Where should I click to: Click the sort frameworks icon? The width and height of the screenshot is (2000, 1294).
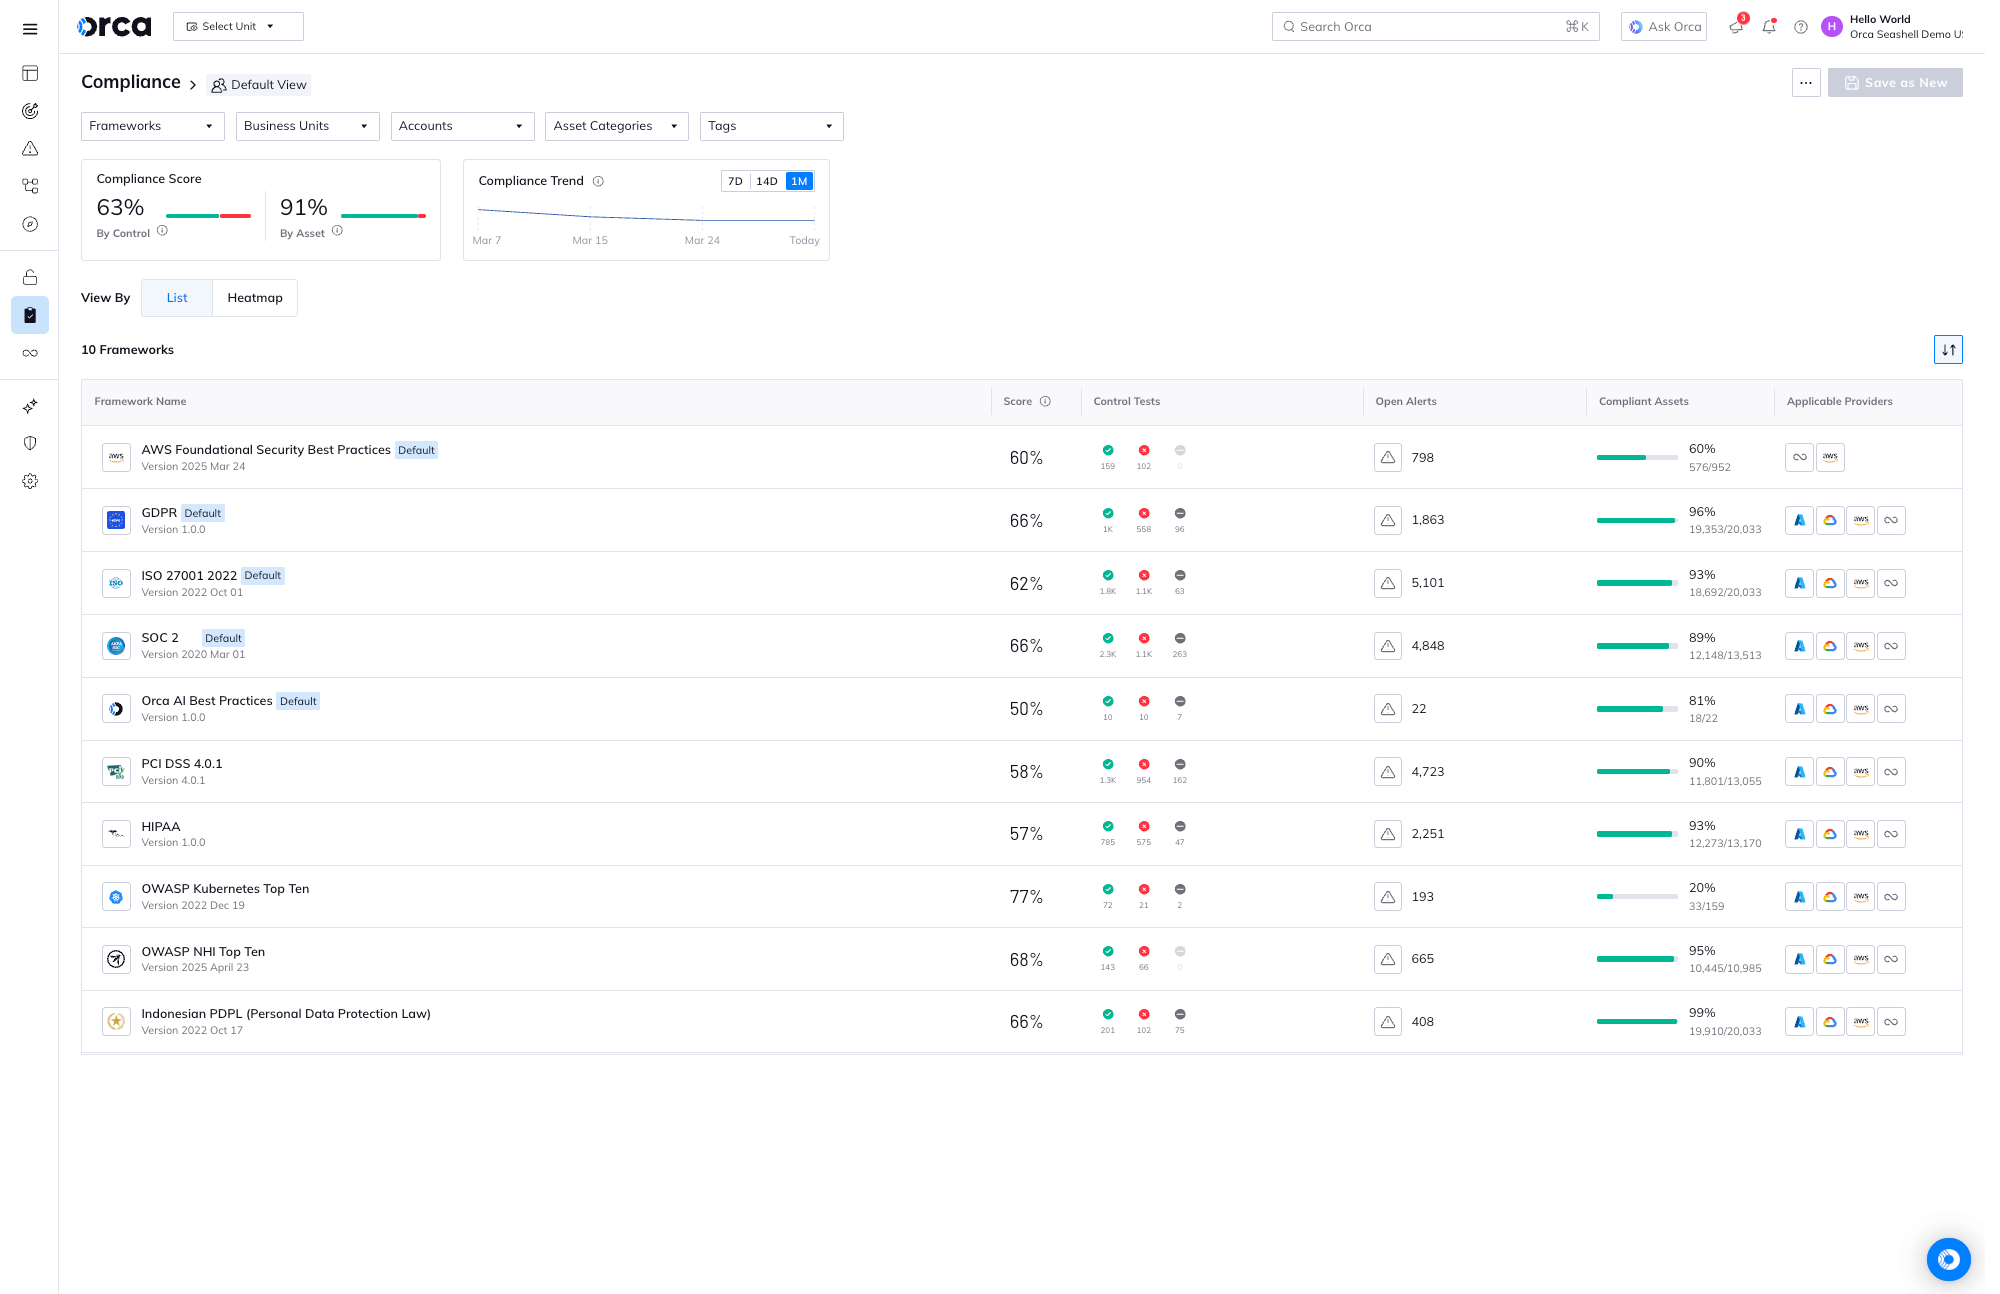[x=1948, y=350]
